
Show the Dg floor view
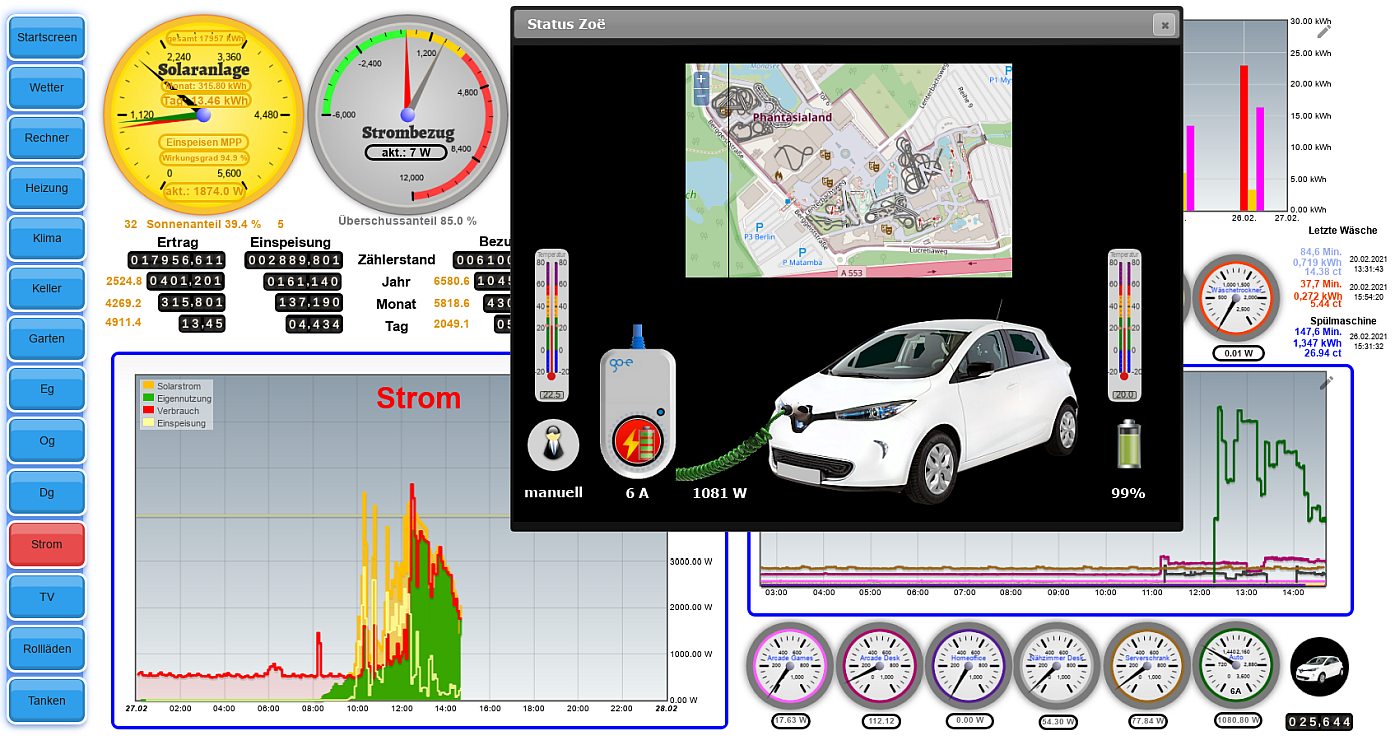click(47, 492)
